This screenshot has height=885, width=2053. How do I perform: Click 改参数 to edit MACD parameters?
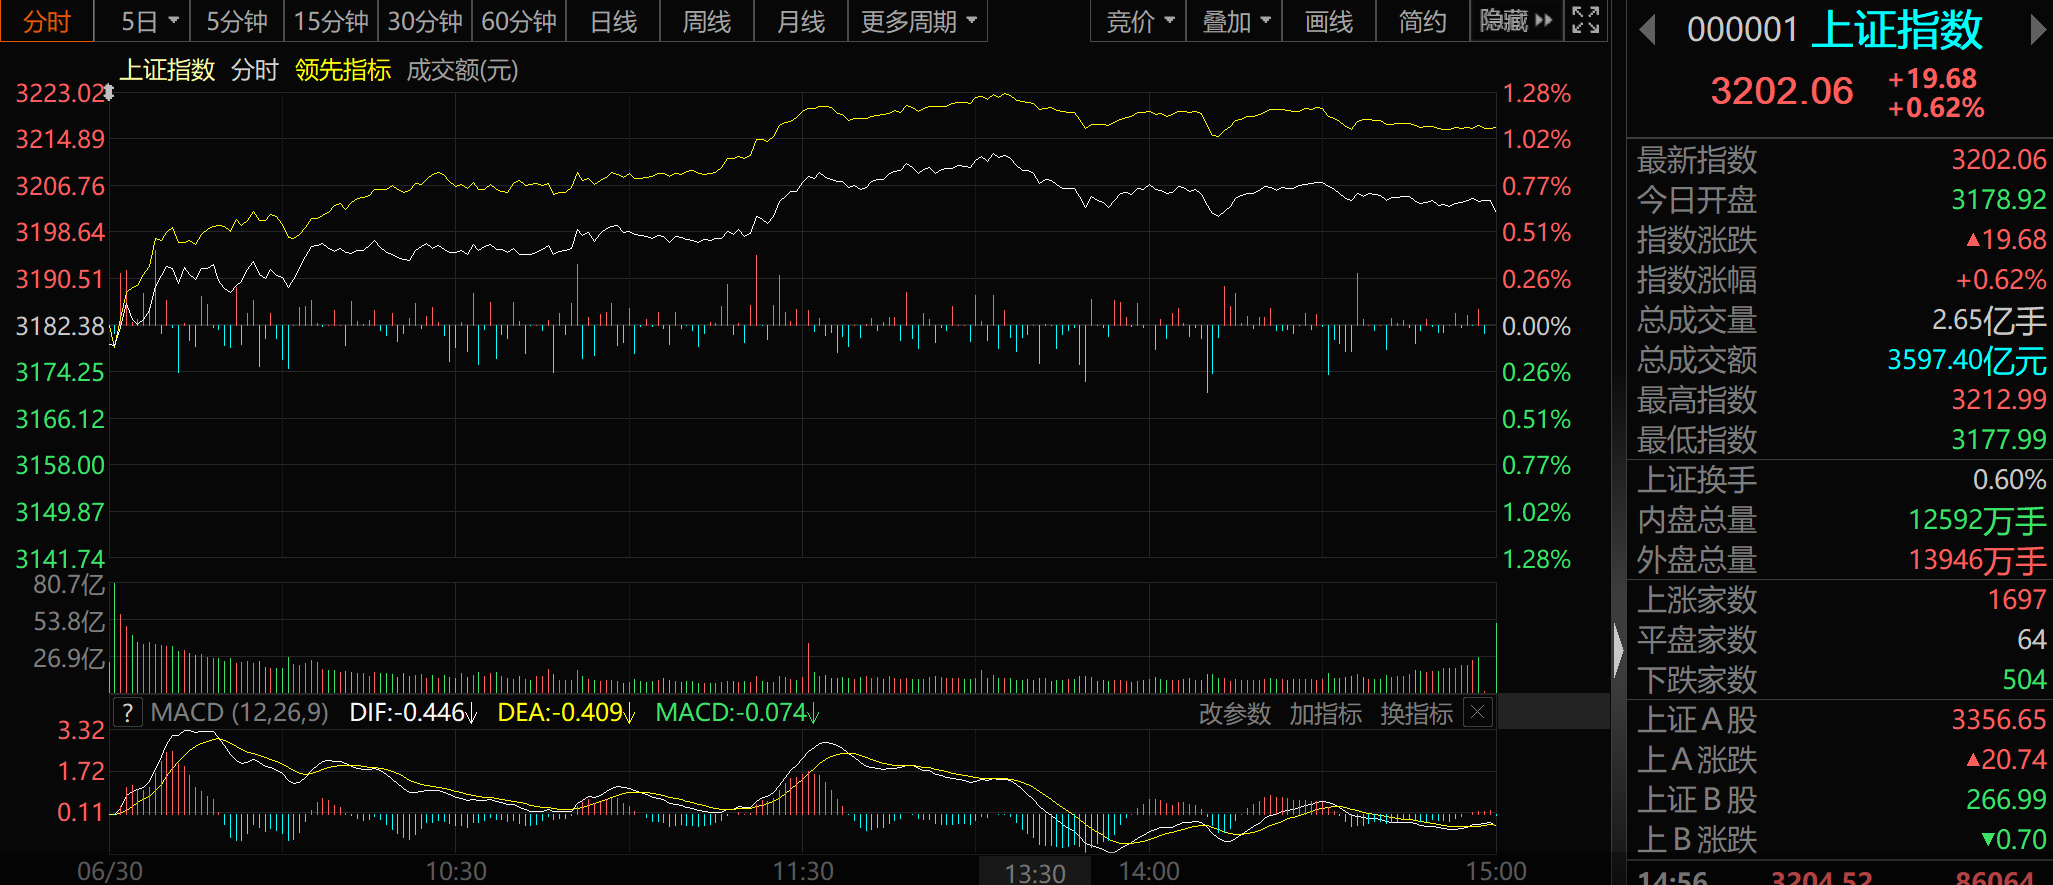1234,714
